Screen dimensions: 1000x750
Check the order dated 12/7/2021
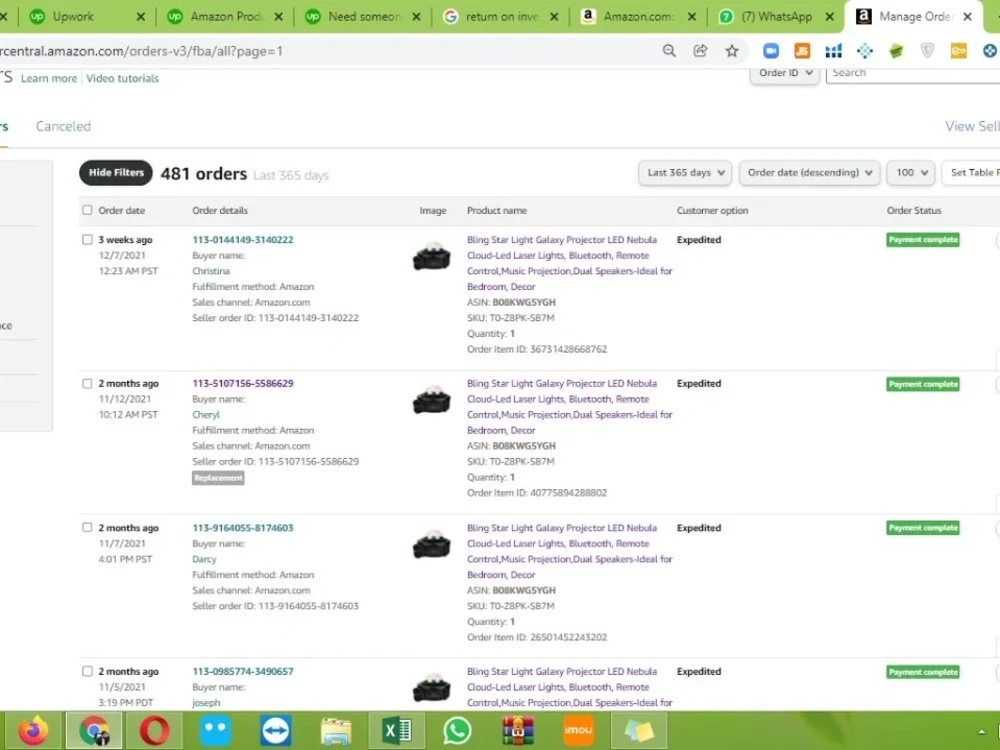(87, 240)
